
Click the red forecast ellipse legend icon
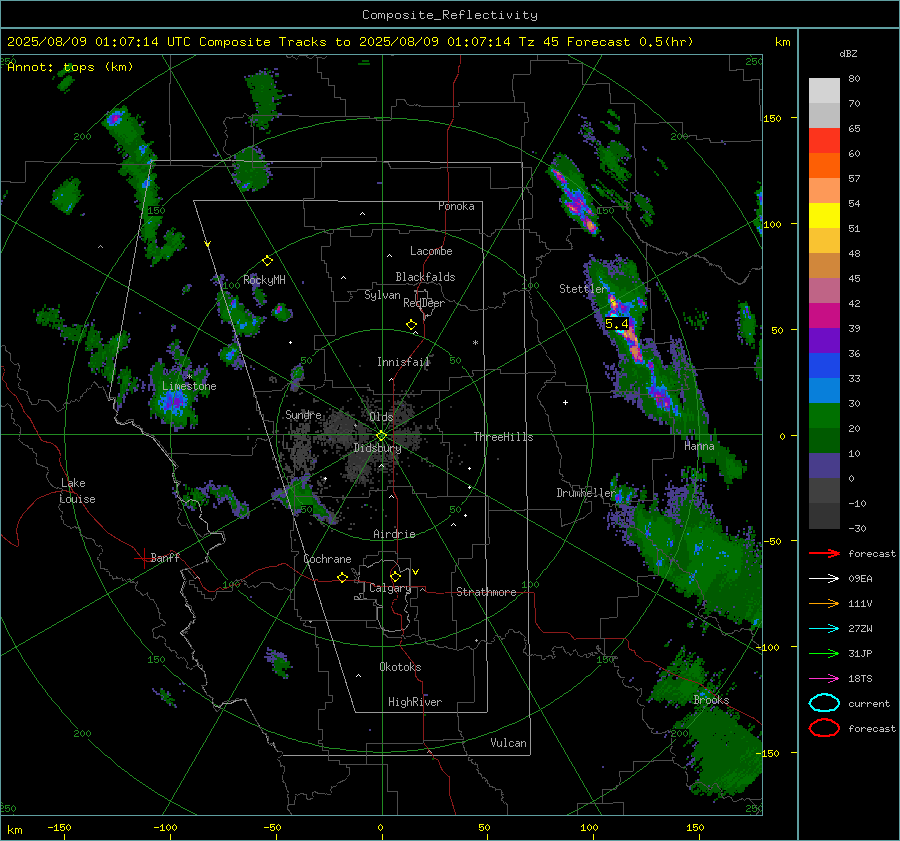[x=824, y=728]
